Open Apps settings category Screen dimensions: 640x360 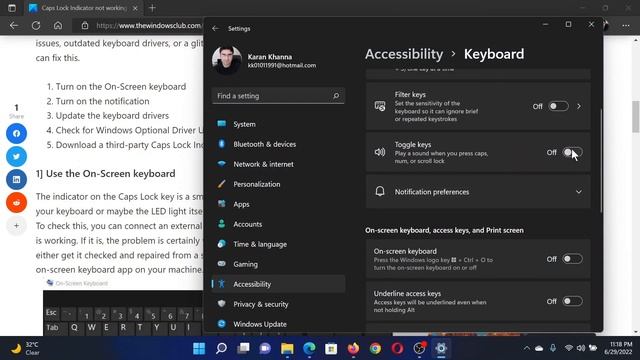278,204
